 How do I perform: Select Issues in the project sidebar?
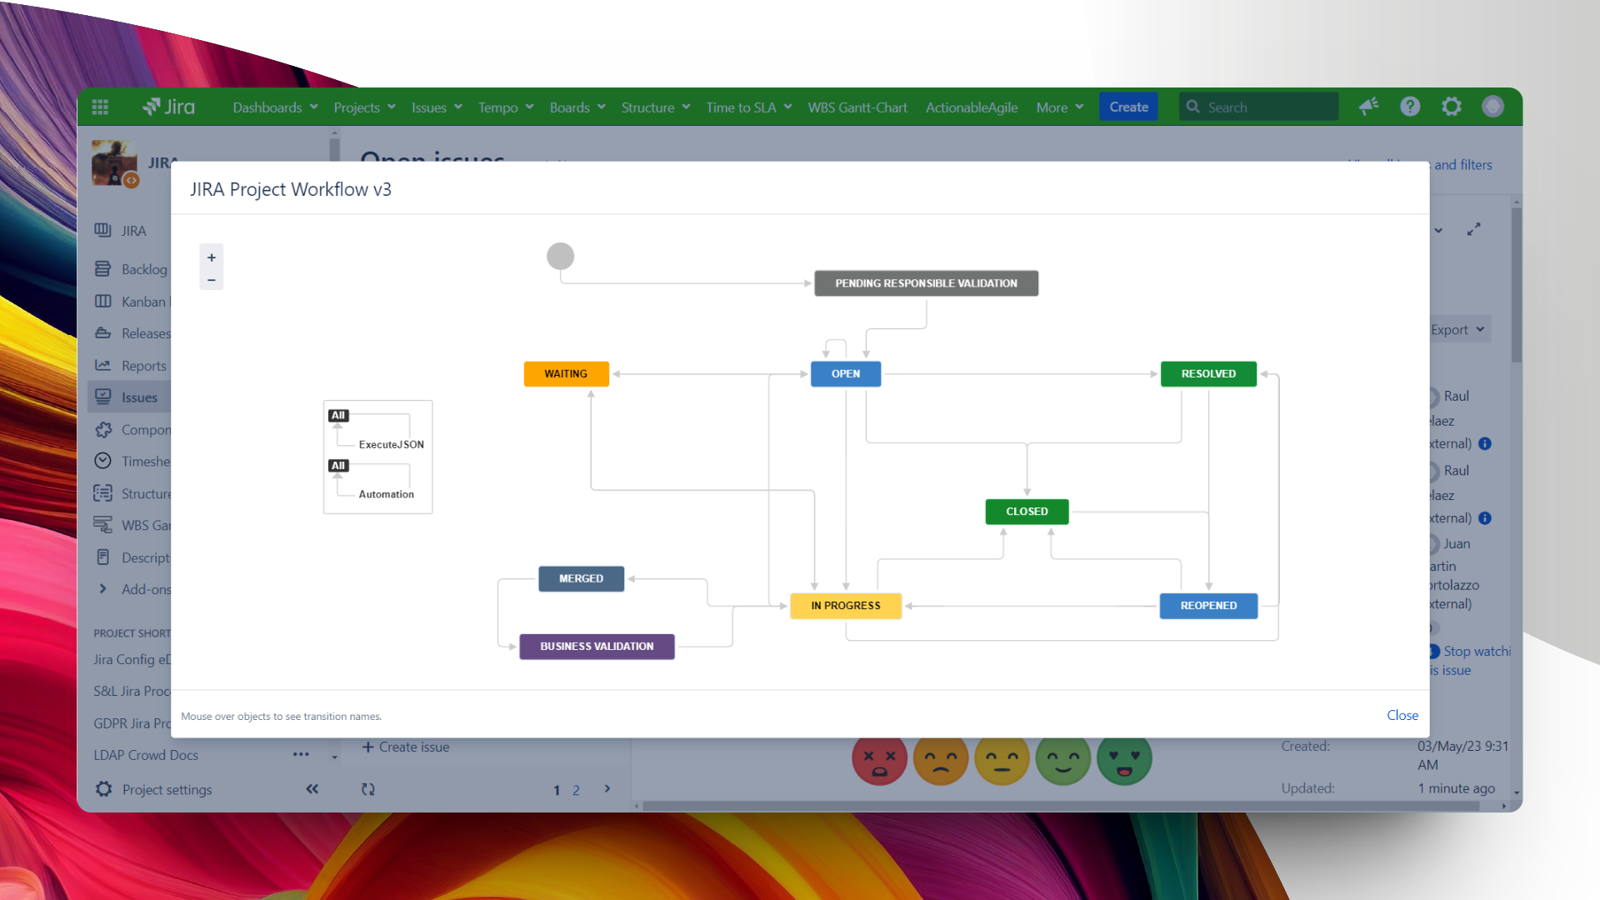point(131,397)
